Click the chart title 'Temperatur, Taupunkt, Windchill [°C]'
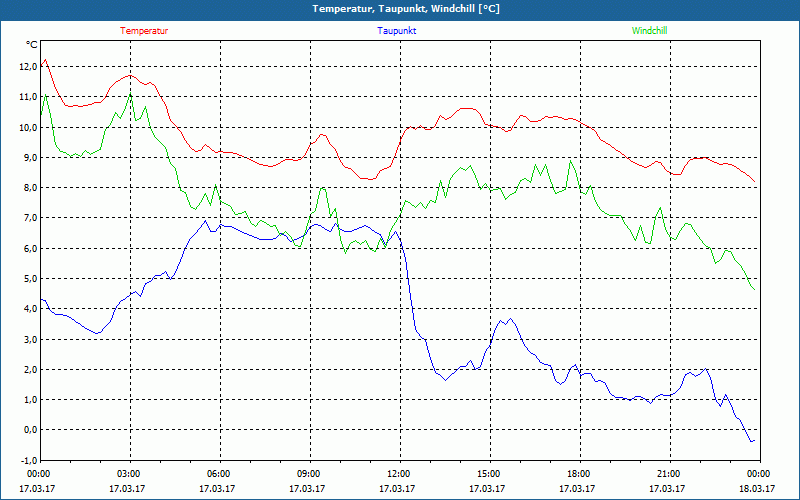This screenshot has width=800, height=500. (x=406, y=9)
